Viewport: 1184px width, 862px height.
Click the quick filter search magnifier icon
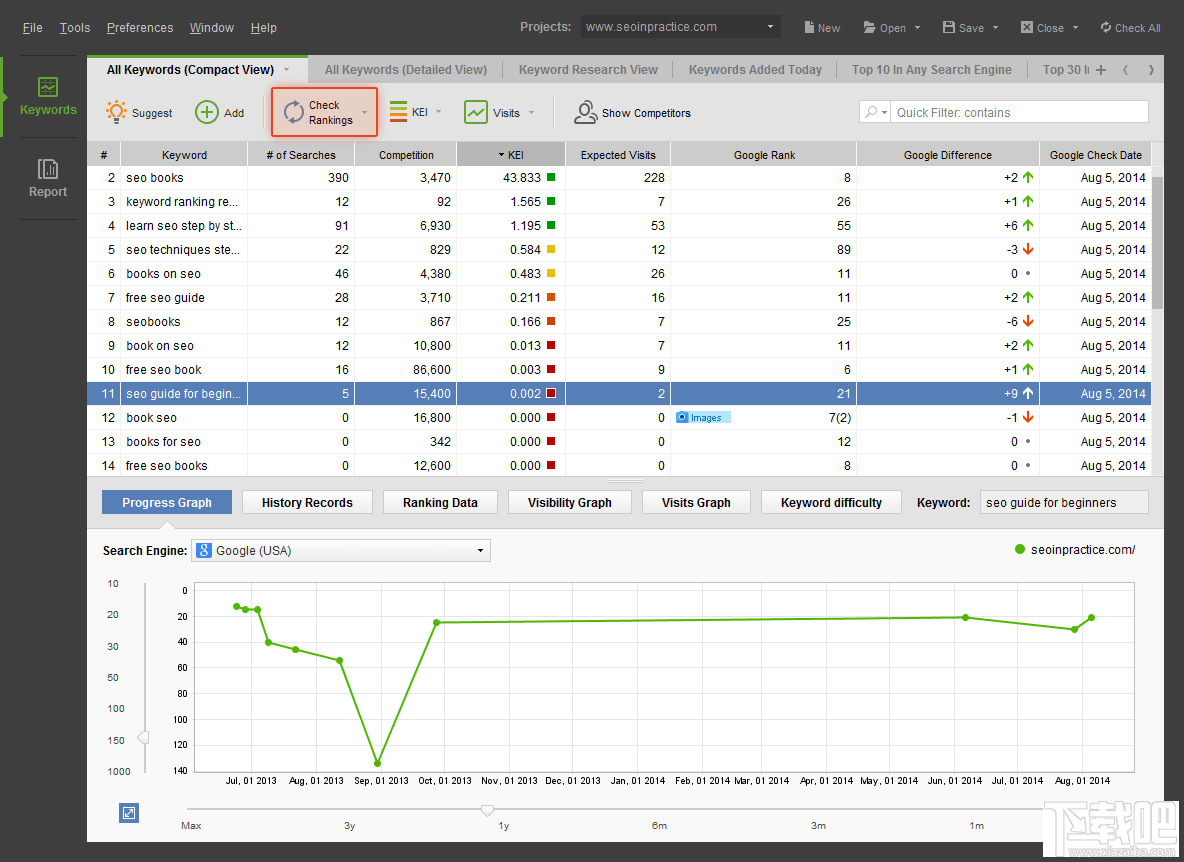(x=871, y=112)
